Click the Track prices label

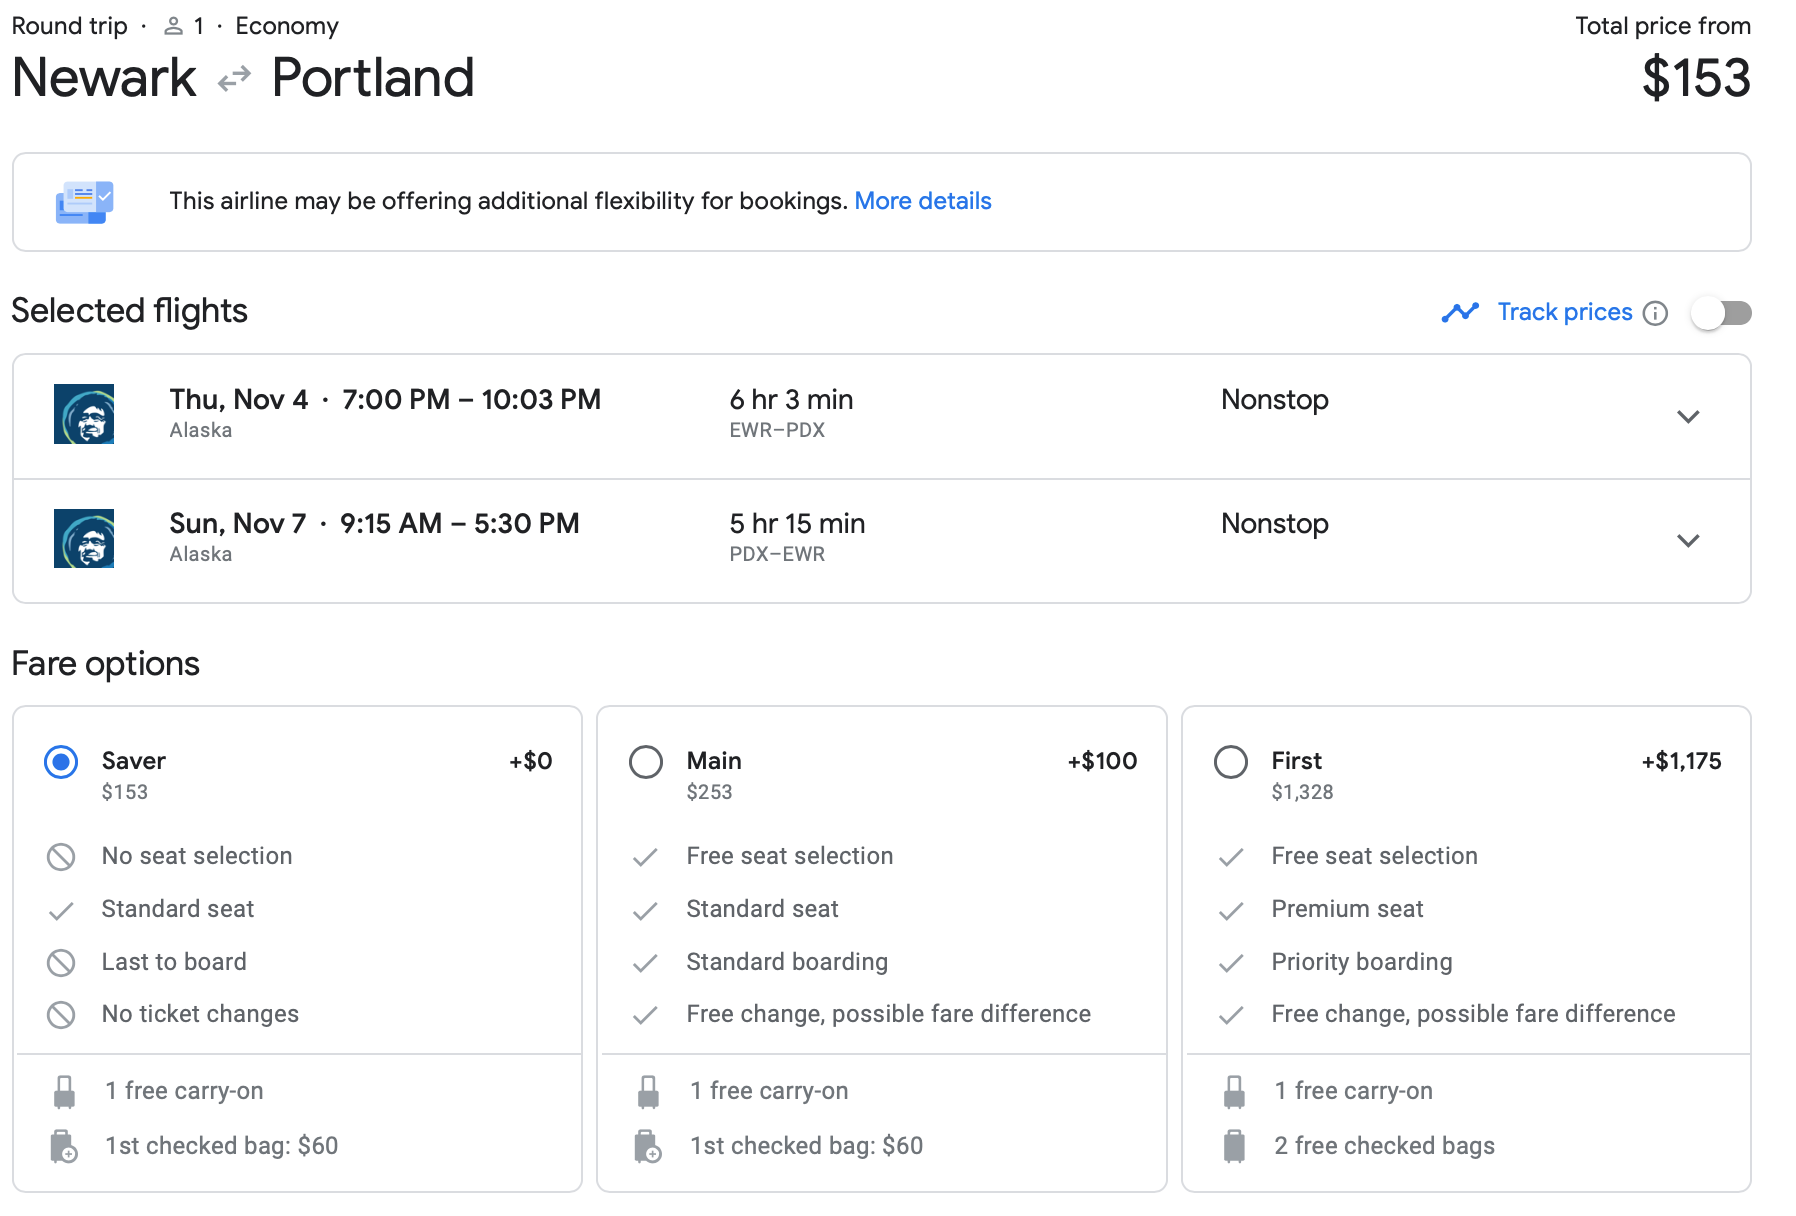[x=1564, y=312]
